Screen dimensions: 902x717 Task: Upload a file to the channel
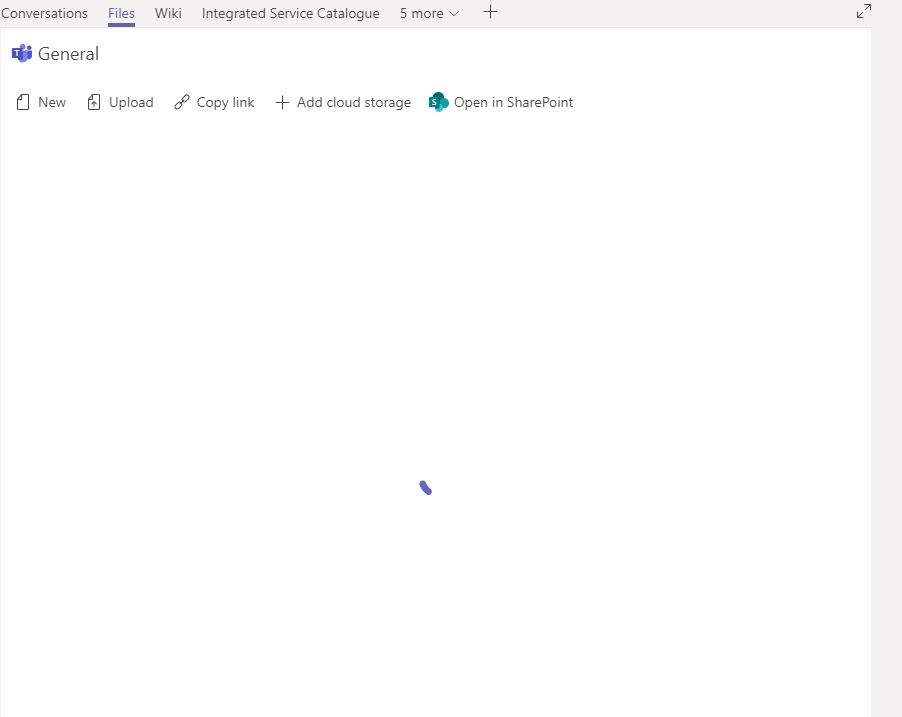point(120,102)
